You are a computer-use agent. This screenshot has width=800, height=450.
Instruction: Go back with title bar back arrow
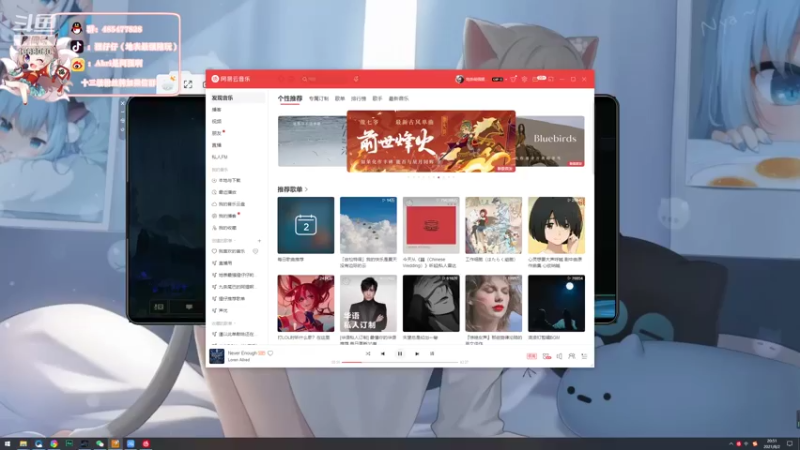[282, 79]
